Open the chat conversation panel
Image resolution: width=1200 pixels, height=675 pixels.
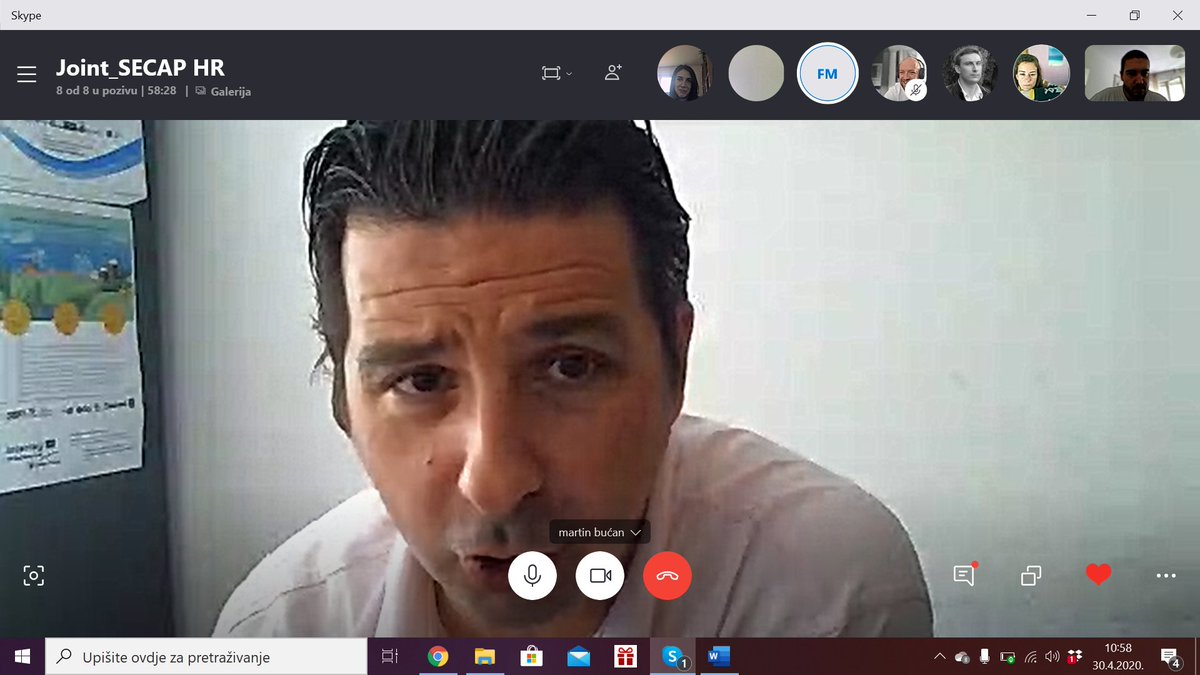964,575
